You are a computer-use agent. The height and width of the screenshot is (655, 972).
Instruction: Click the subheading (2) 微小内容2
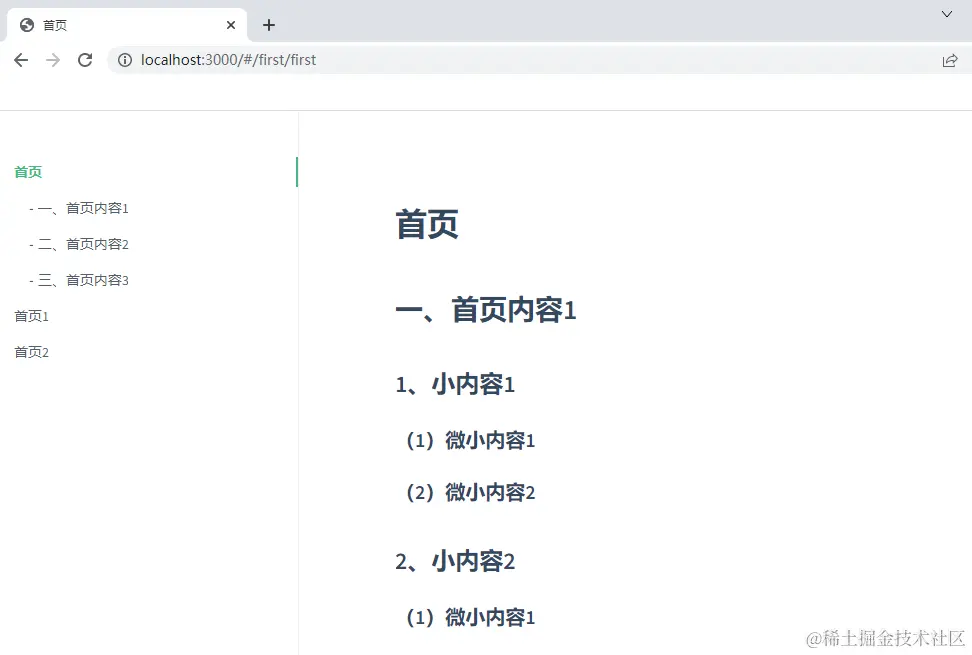pyautogui.click(x=470, y=493)
